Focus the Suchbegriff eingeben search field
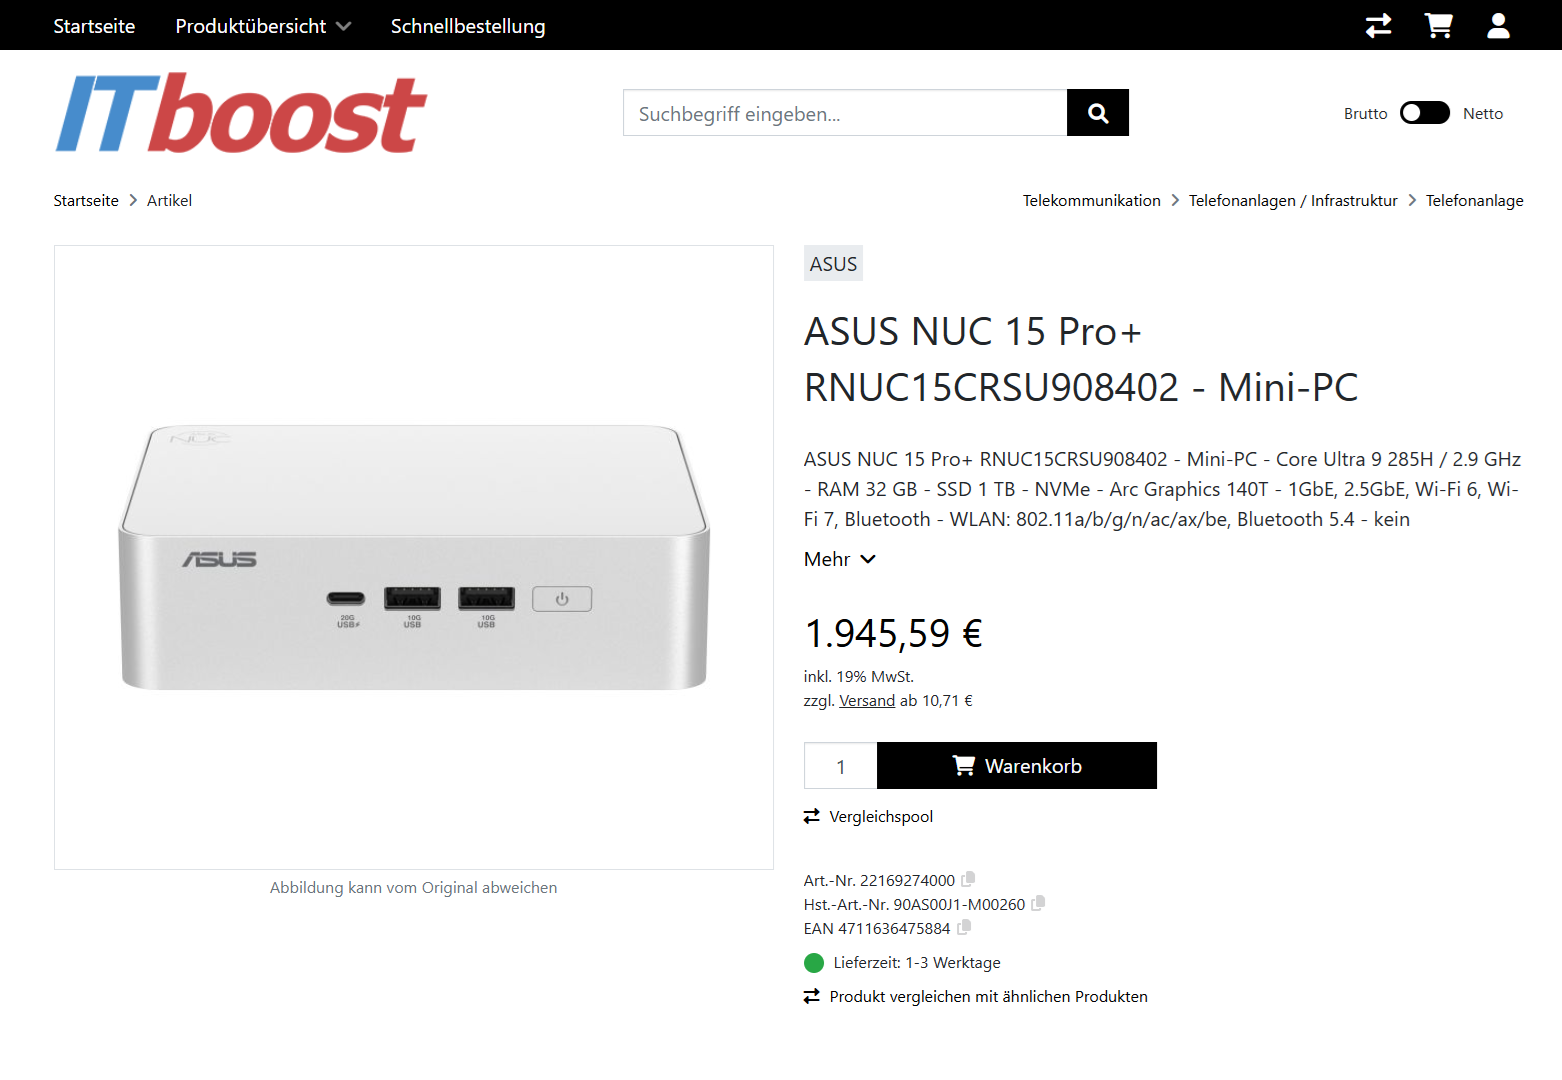This screenshot has width=1562, height=1080. (845, 113)
